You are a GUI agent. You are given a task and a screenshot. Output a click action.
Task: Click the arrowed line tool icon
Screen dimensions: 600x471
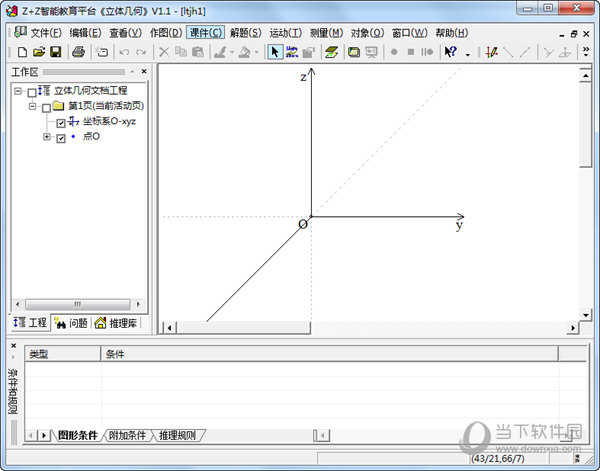tap(525, 52)
